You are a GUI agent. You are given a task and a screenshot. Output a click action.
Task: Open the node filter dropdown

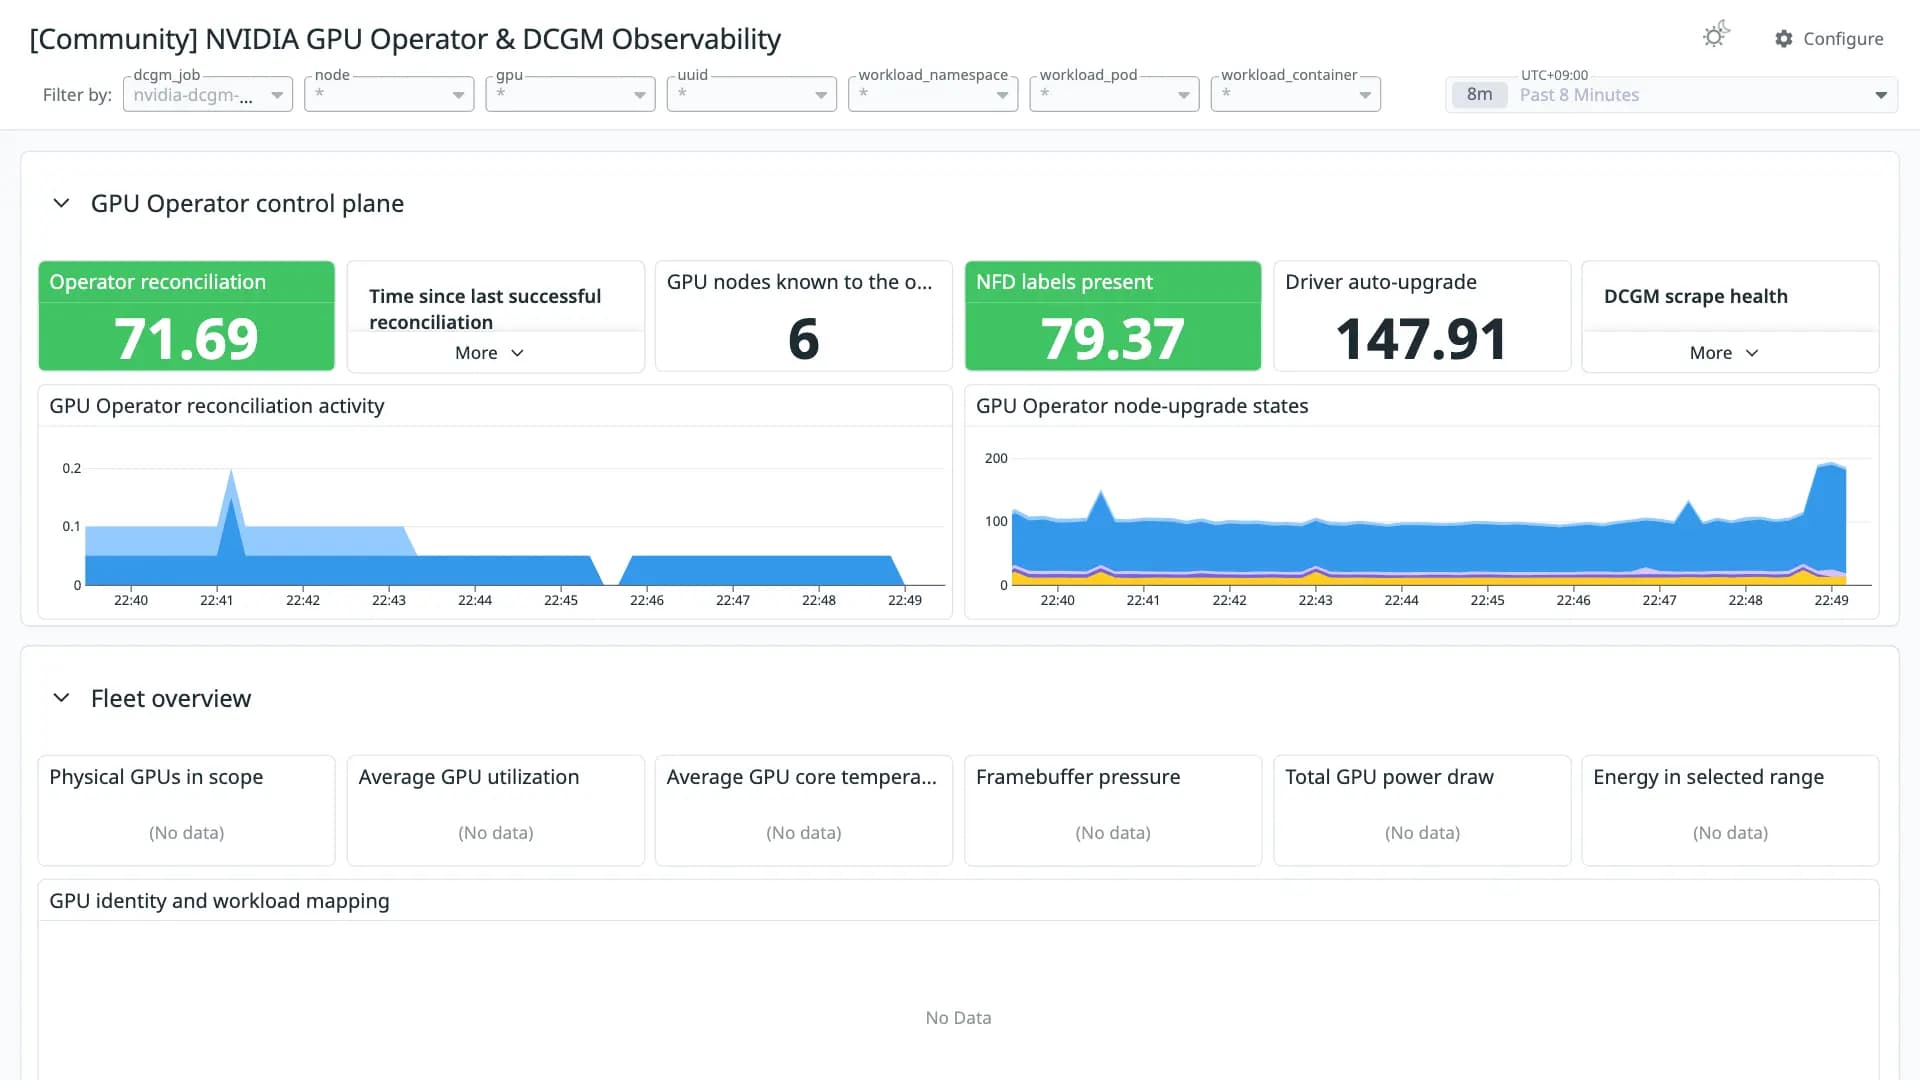pyautogui.click(x=389, y=95)
